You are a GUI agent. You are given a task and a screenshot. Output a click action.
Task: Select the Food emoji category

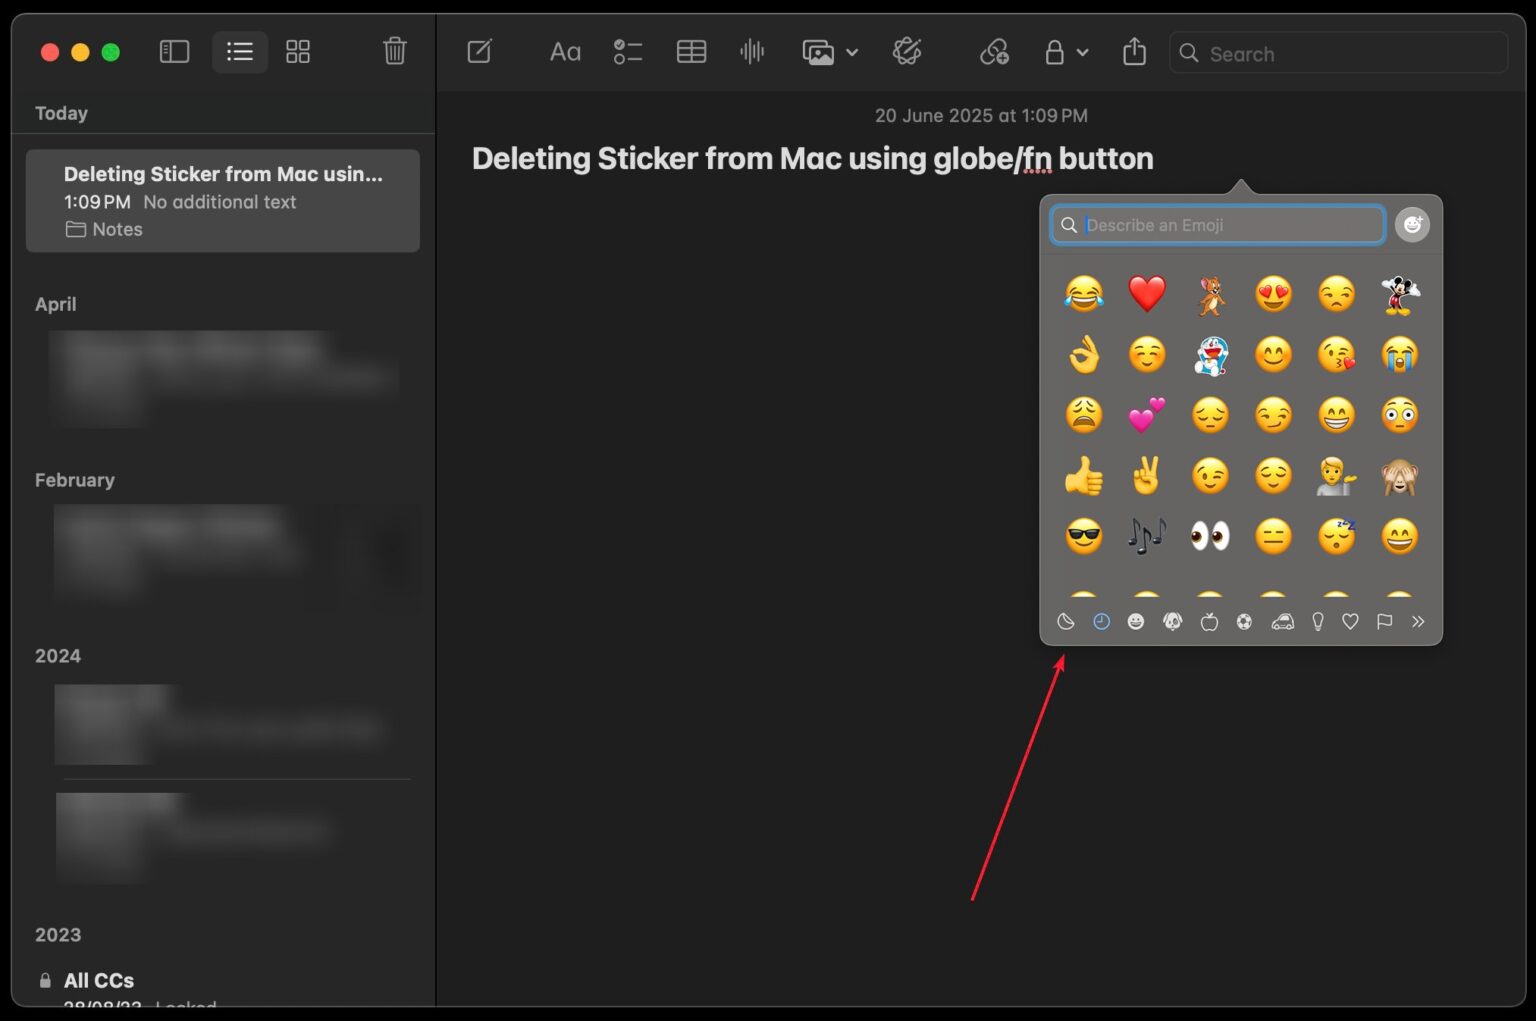[1208, 621]
